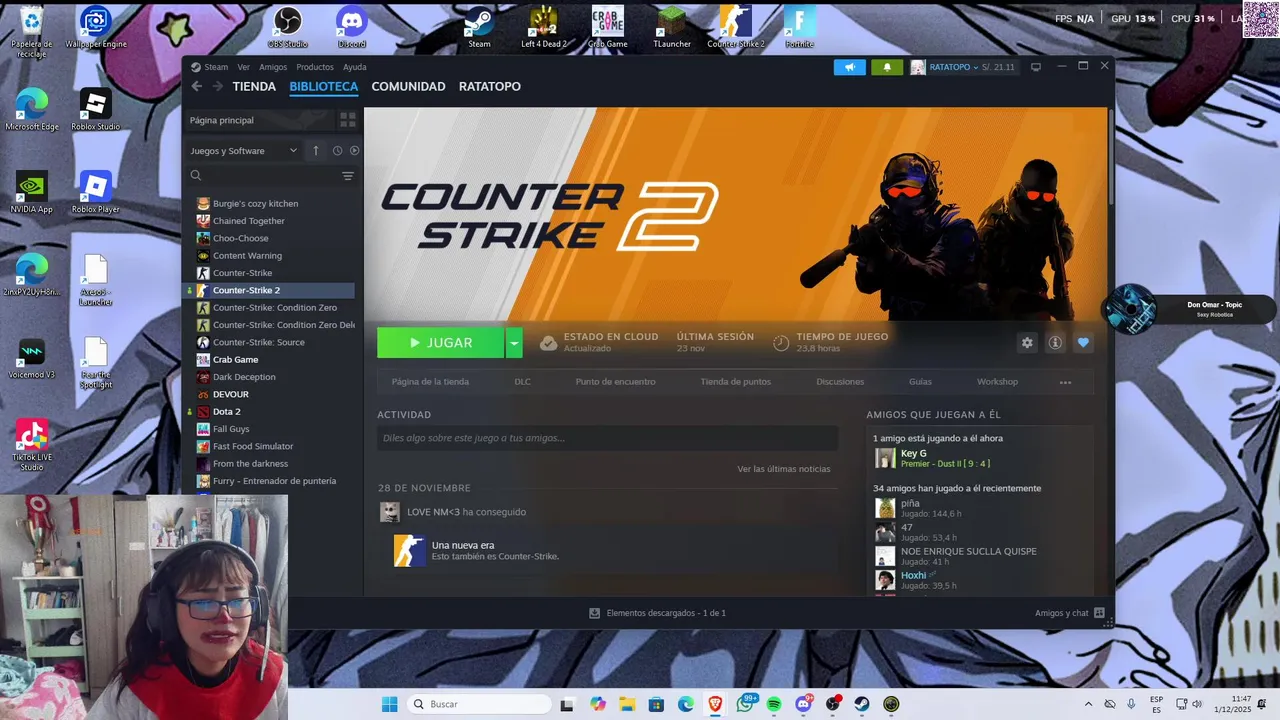Open the library advanced filter icon
Image resolution: width=1280 pixels, height=720 pixels.
click(x=348, y=176)
